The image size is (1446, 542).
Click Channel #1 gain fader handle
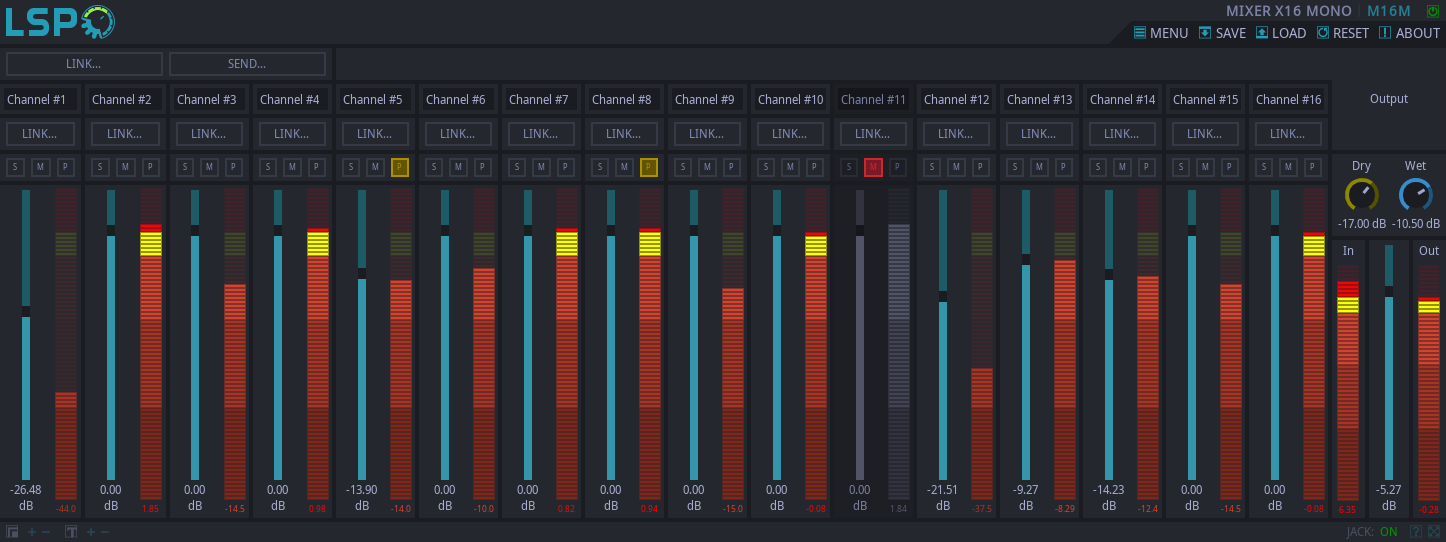click(26, 312)
